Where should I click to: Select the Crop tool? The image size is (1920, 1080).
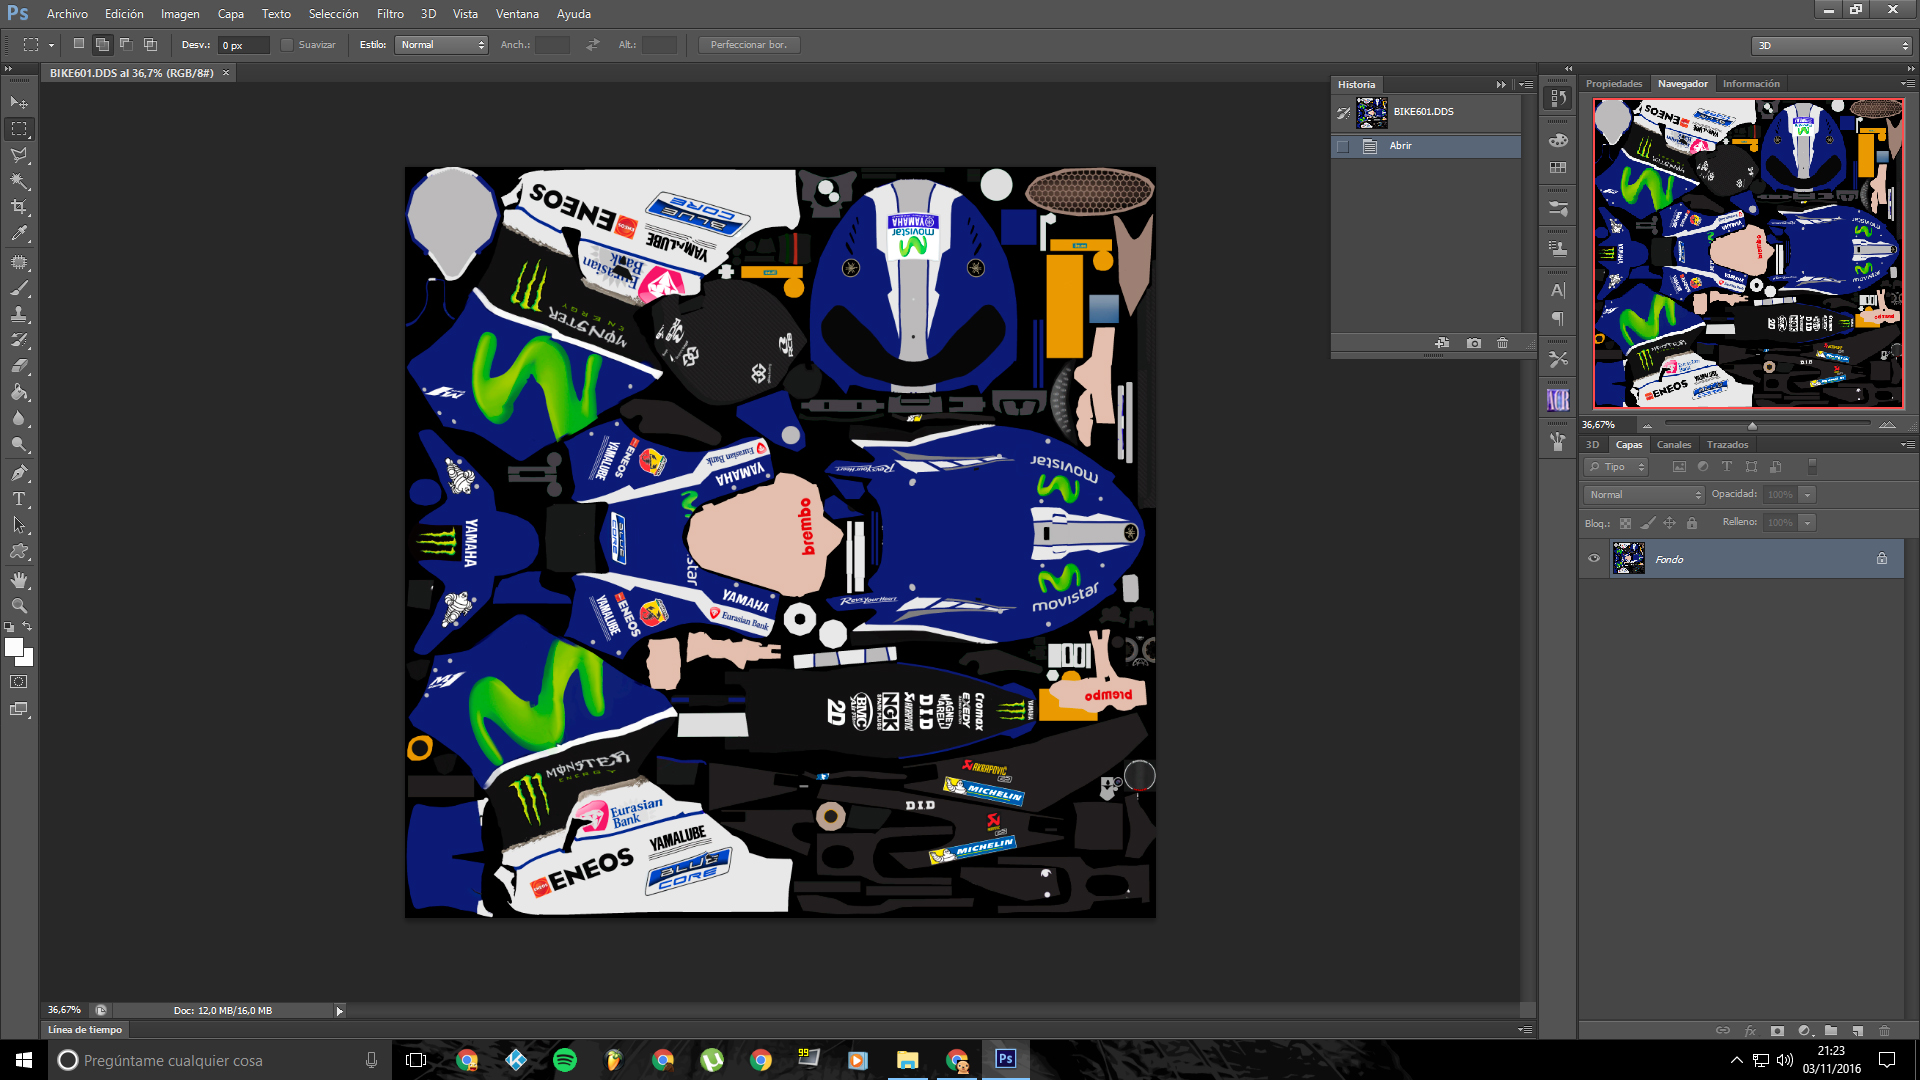click(19, 207)
